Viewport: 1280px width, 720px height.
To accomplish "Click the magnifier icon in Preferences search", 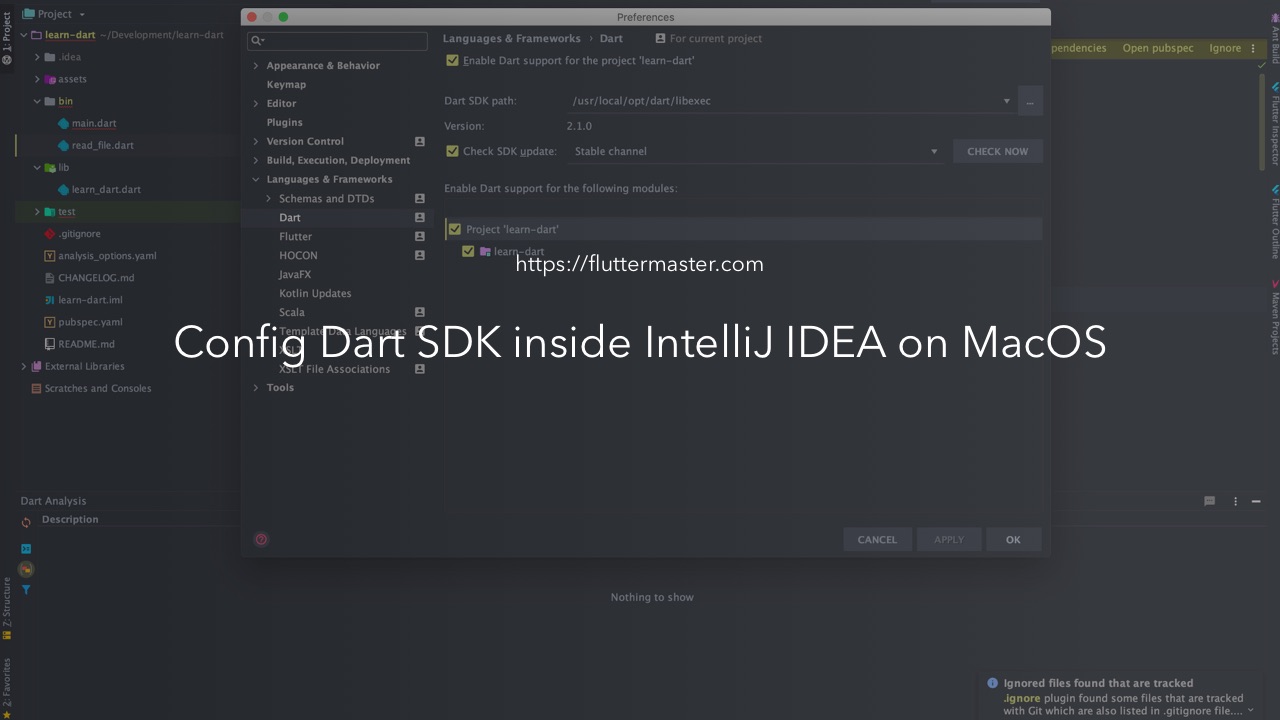I will [x=257, y=40].
